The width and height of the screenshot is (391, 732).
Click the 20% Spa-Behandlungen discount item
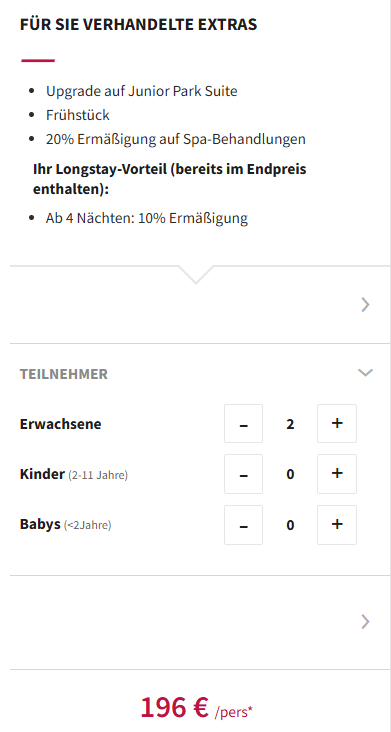point(175,139)
